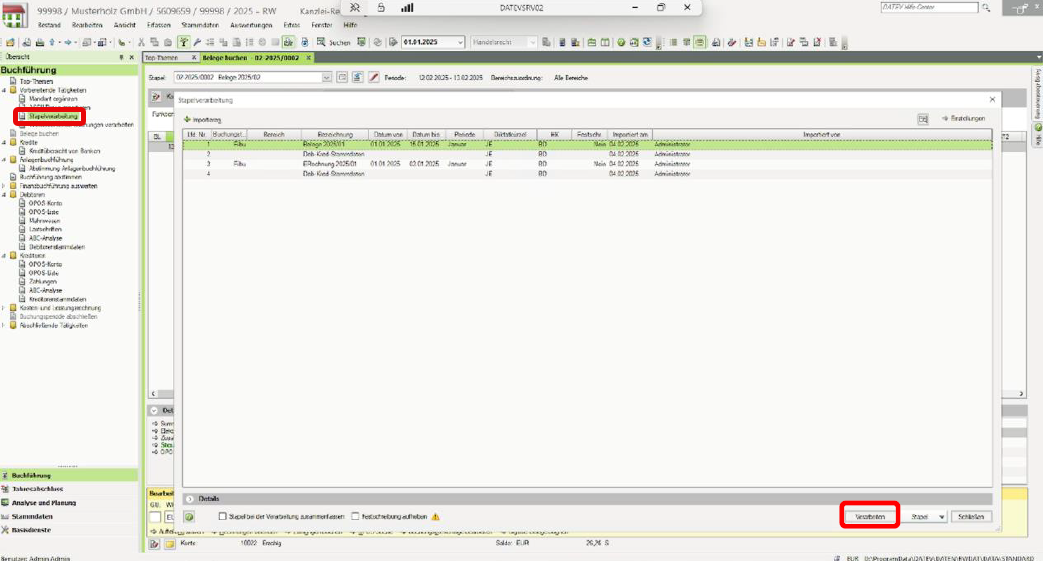
Task: Click the red pen icon beside Stapel field
Action: 374,76
